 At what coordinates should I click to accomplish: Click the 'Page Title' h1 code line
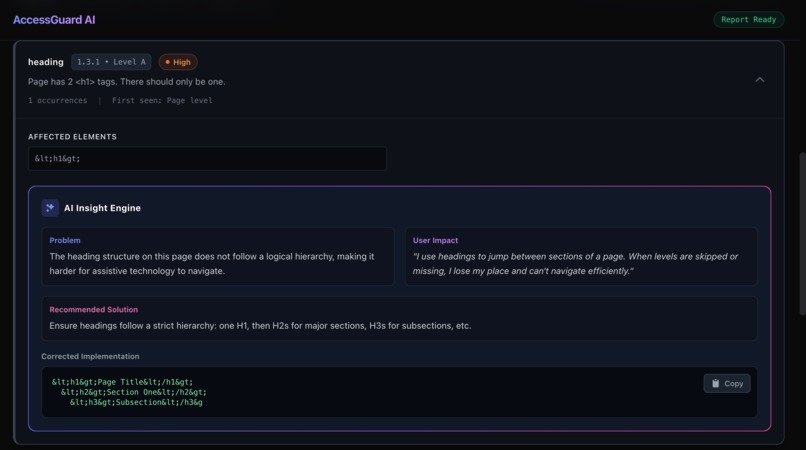point(122,382)
